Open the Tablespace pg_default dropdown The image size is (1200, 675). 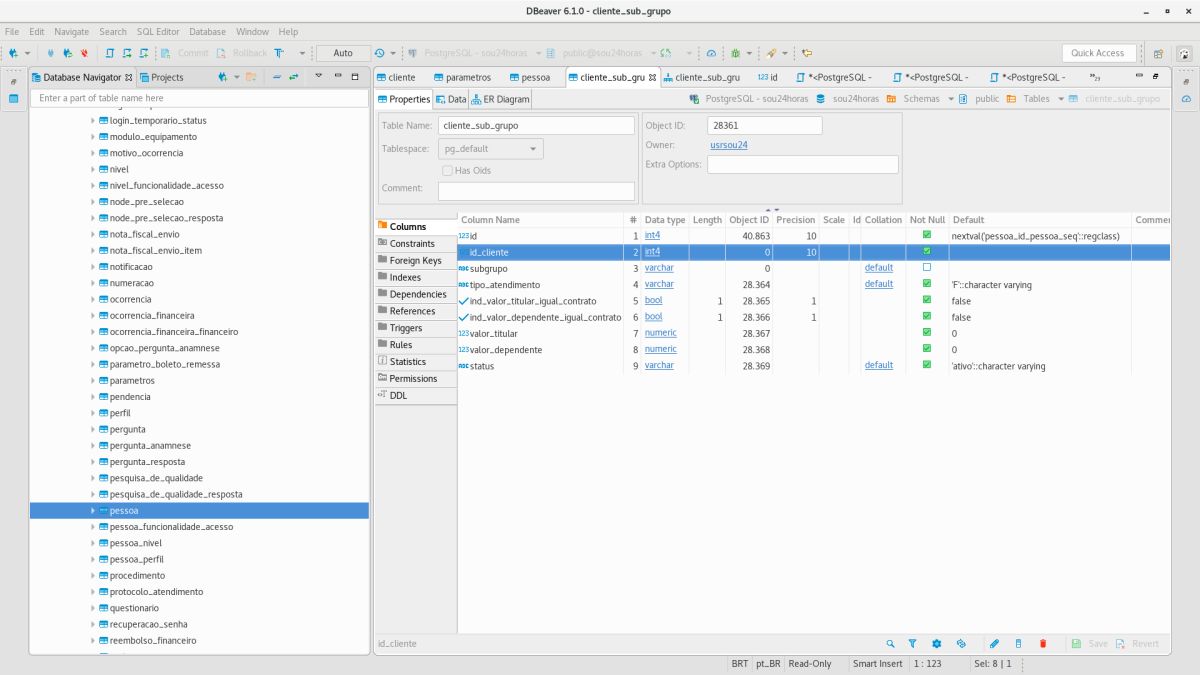coord(491,149)
